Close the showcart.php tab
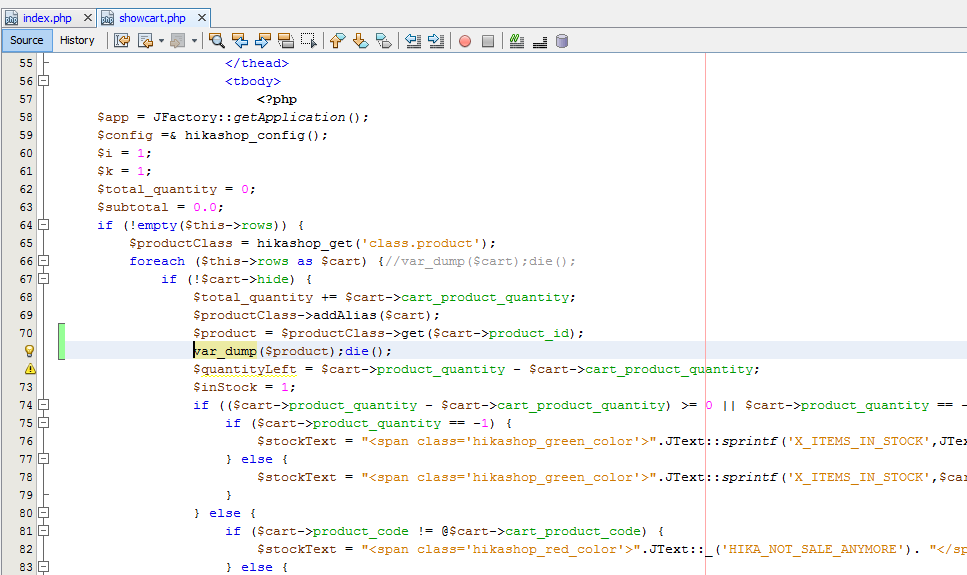The width and height of the screenshot is (967, 575). click(x=202, y=18)
